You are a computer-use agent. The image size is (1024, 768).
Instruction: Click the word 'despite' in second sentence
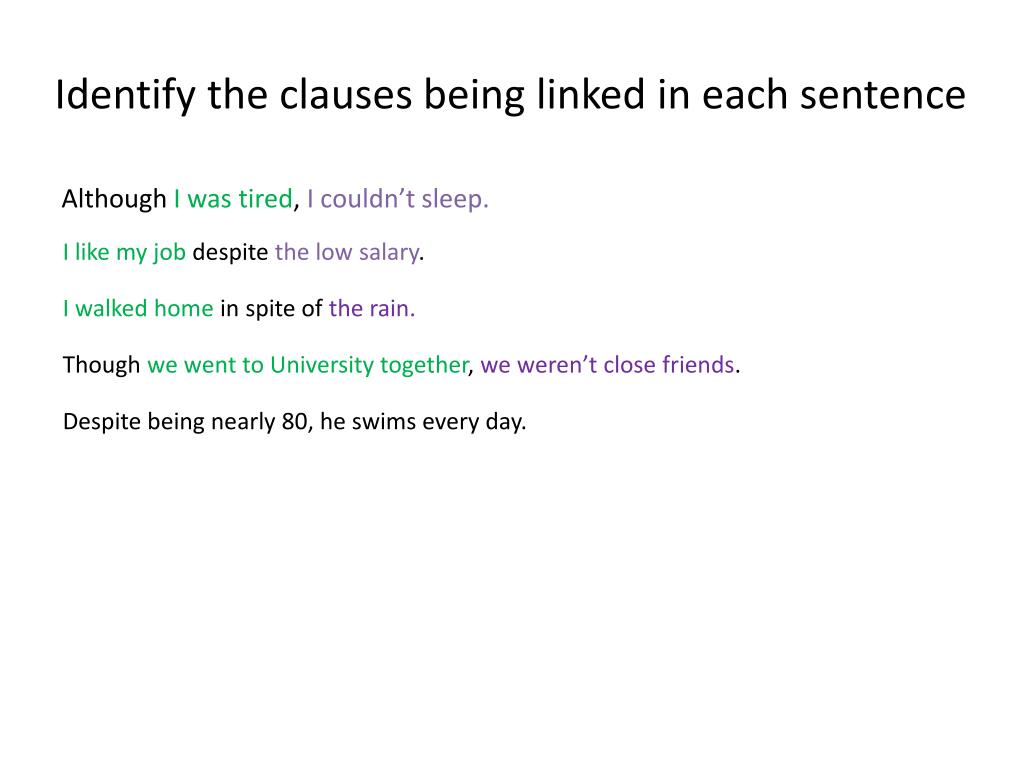[231, 252]
